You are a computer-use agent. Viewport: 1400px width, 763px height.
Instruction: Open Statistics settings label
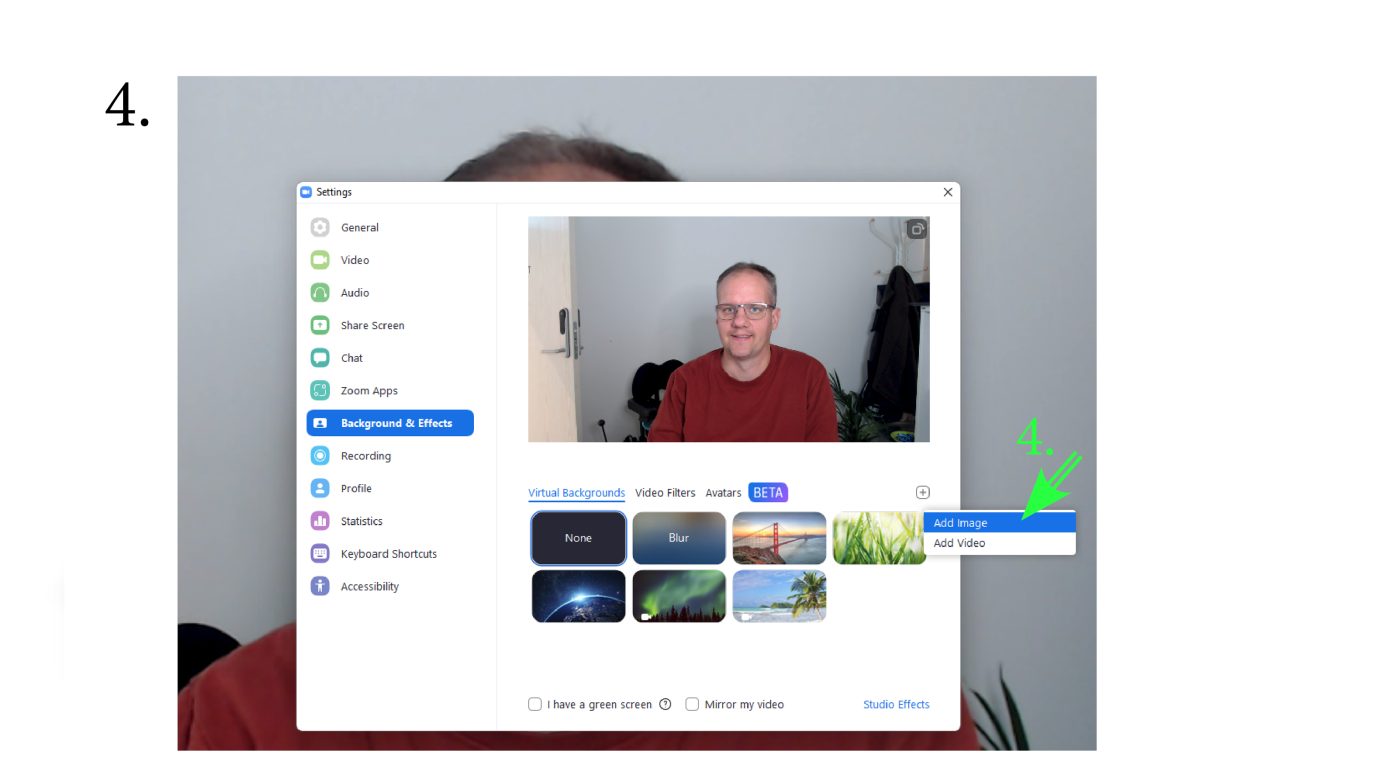(362, 521)
